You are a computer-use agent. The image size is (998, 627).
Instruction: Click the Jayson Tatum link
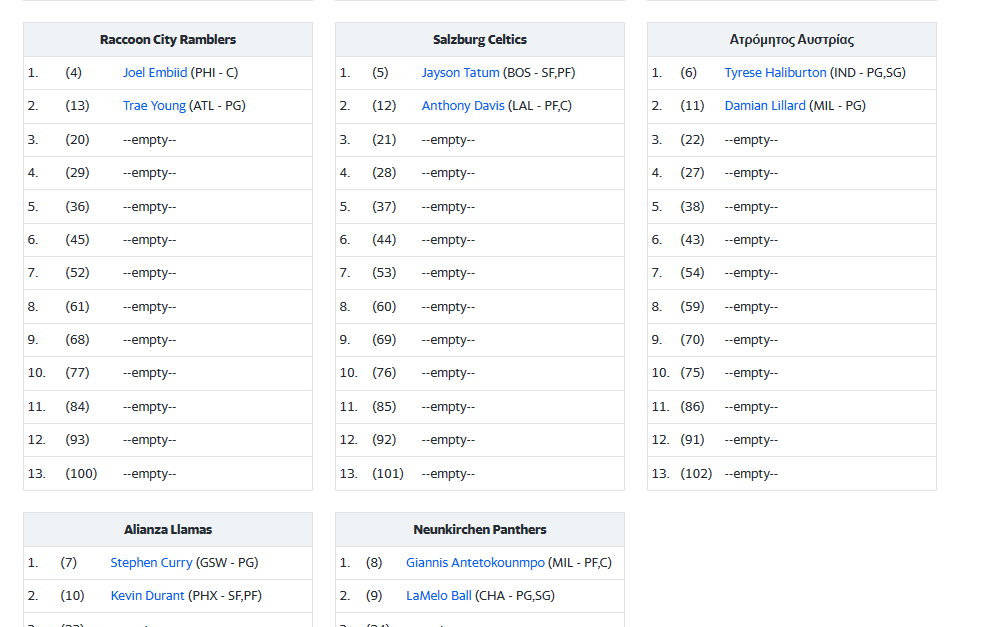pos(460,73)
